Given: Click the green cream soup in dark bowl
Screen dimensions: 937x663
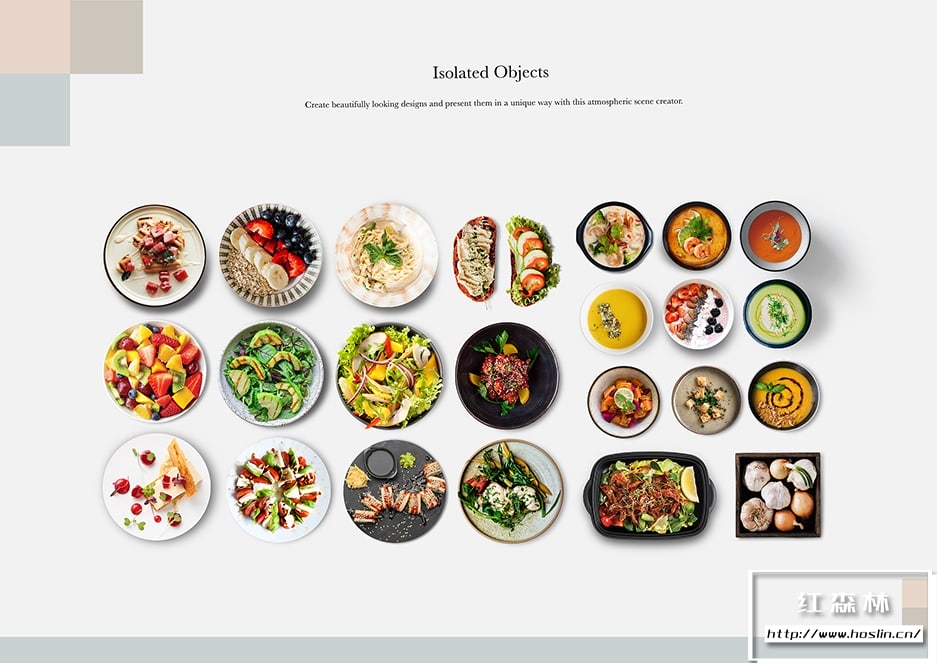Looking at the screenshot, I should tap(777, 314).
